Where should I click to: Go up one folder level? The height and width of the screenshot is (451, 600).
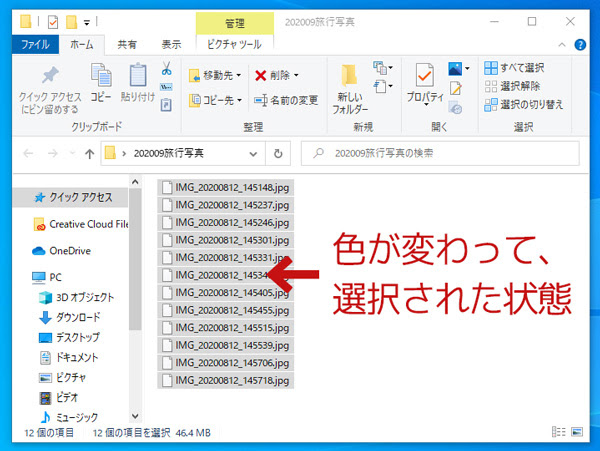point(89,153)
